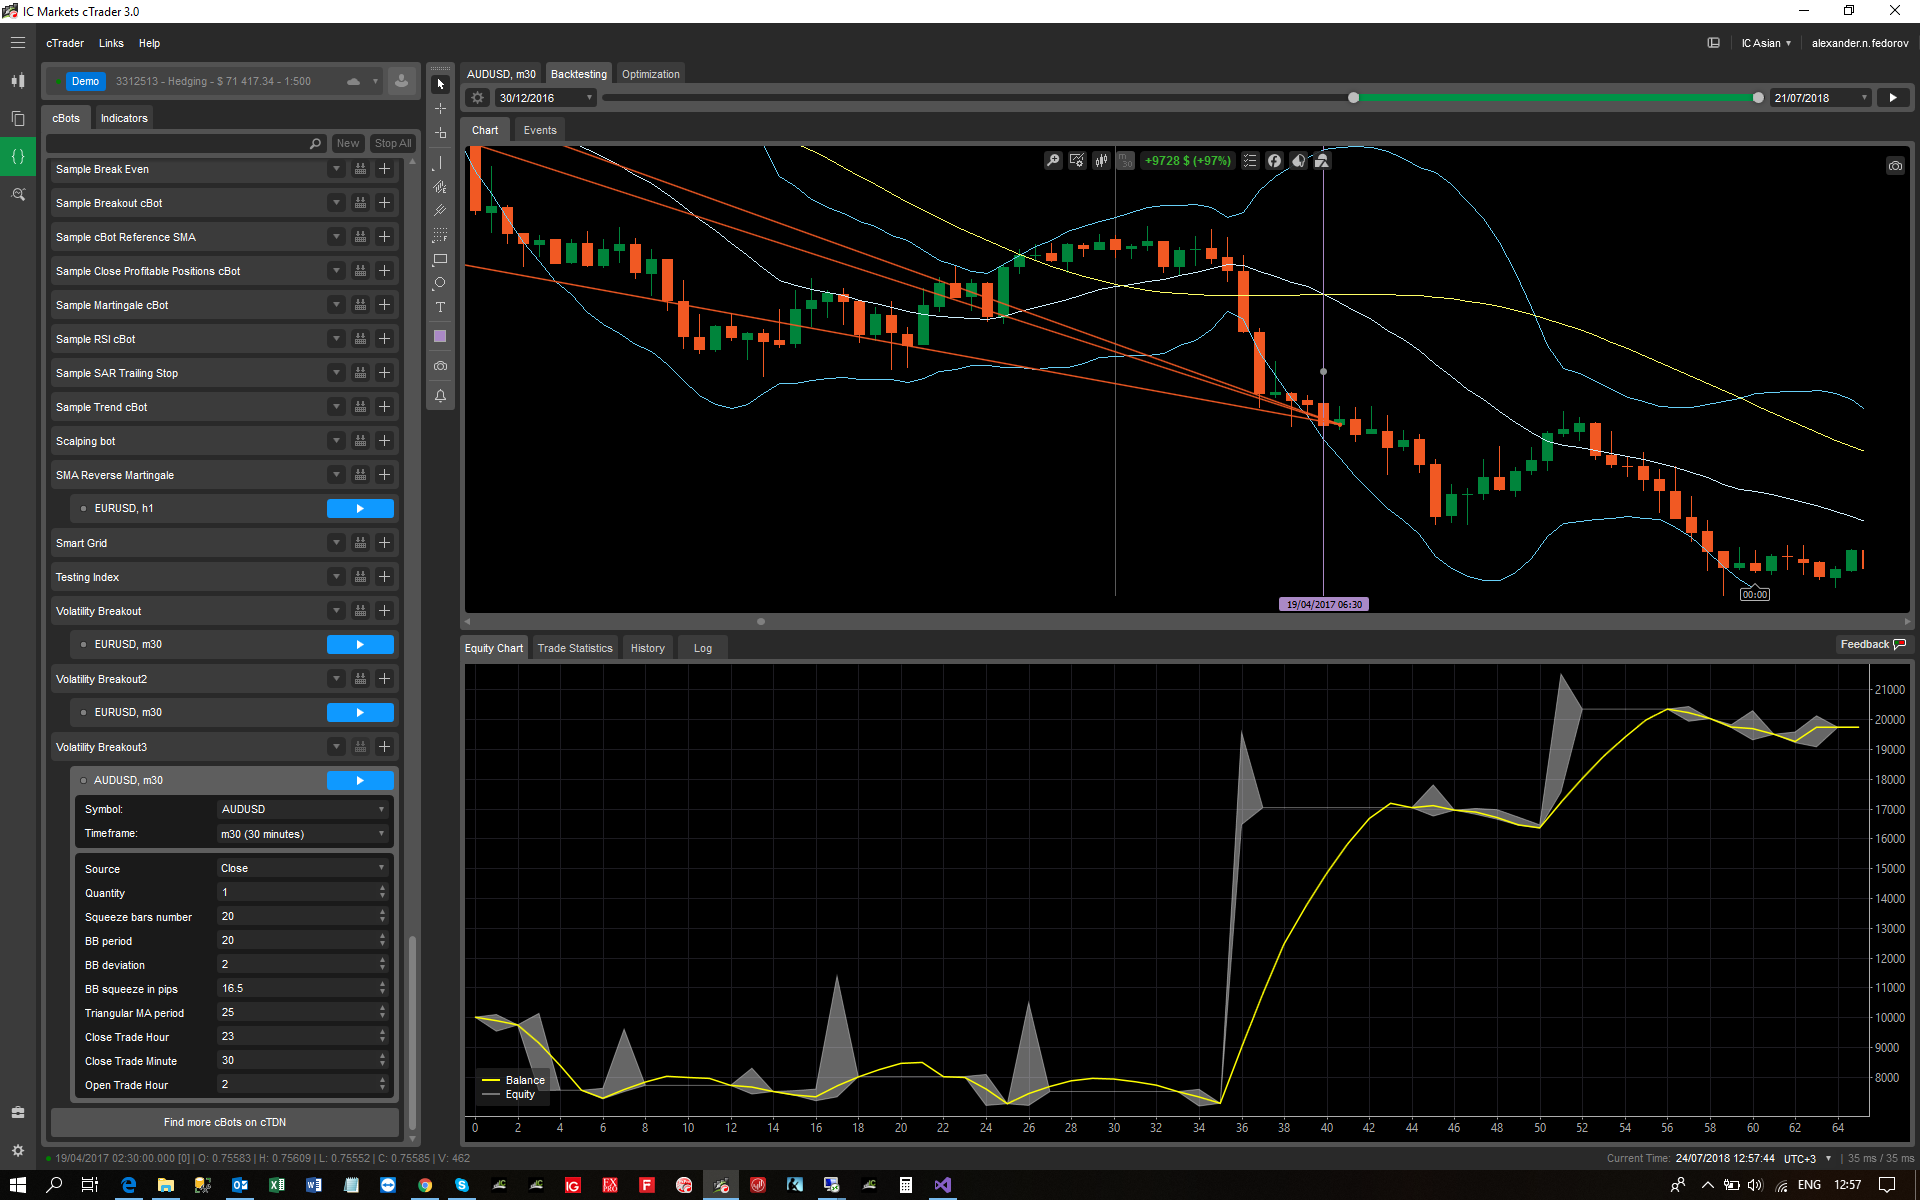Click the purple color swatch in drawing toolbar
The height and width of the screenshot is (1200, 1920).
440,336
